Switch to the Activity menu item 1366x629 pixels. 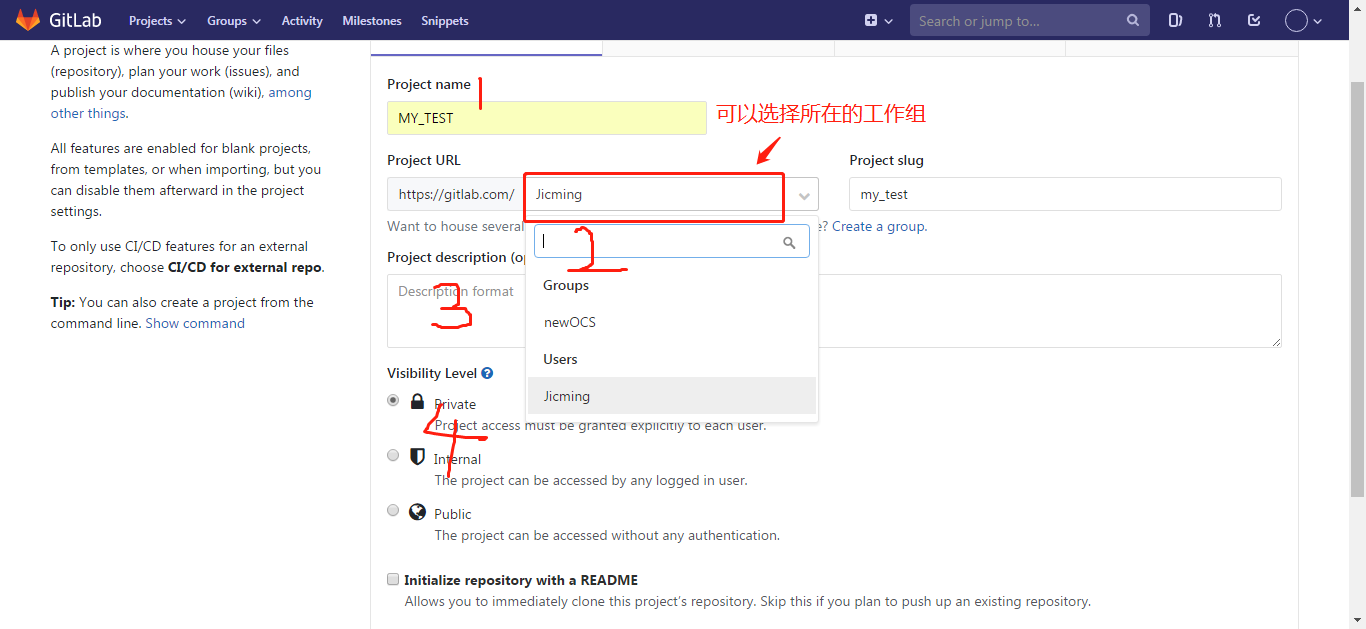(301, 20)
